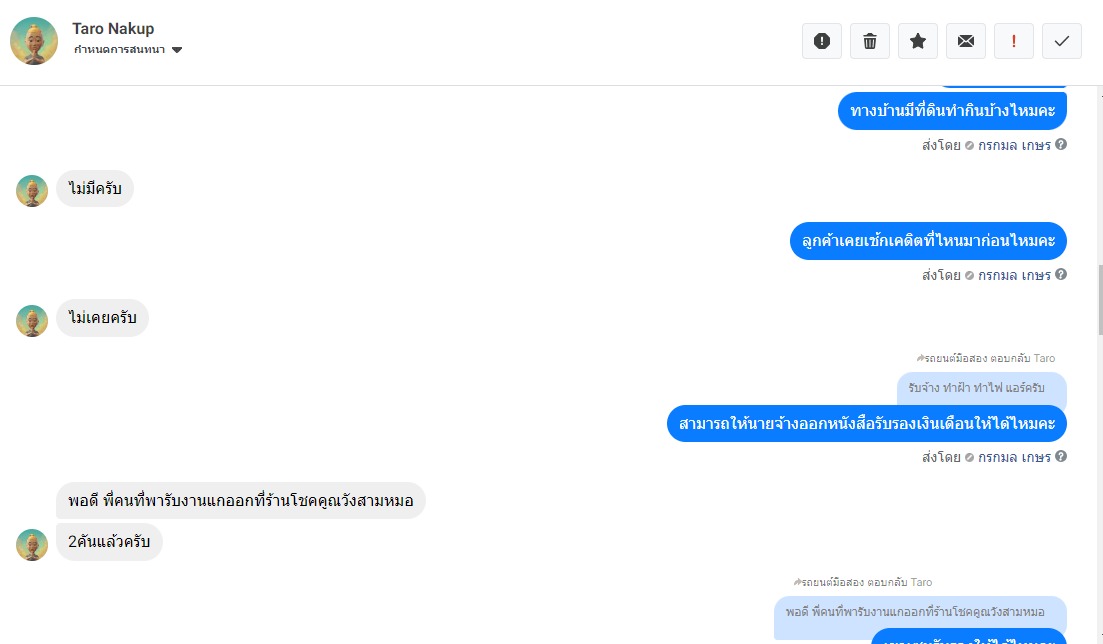Delete conversation with the trash icon
The image size is (1103, 644).
click(869, 41)
